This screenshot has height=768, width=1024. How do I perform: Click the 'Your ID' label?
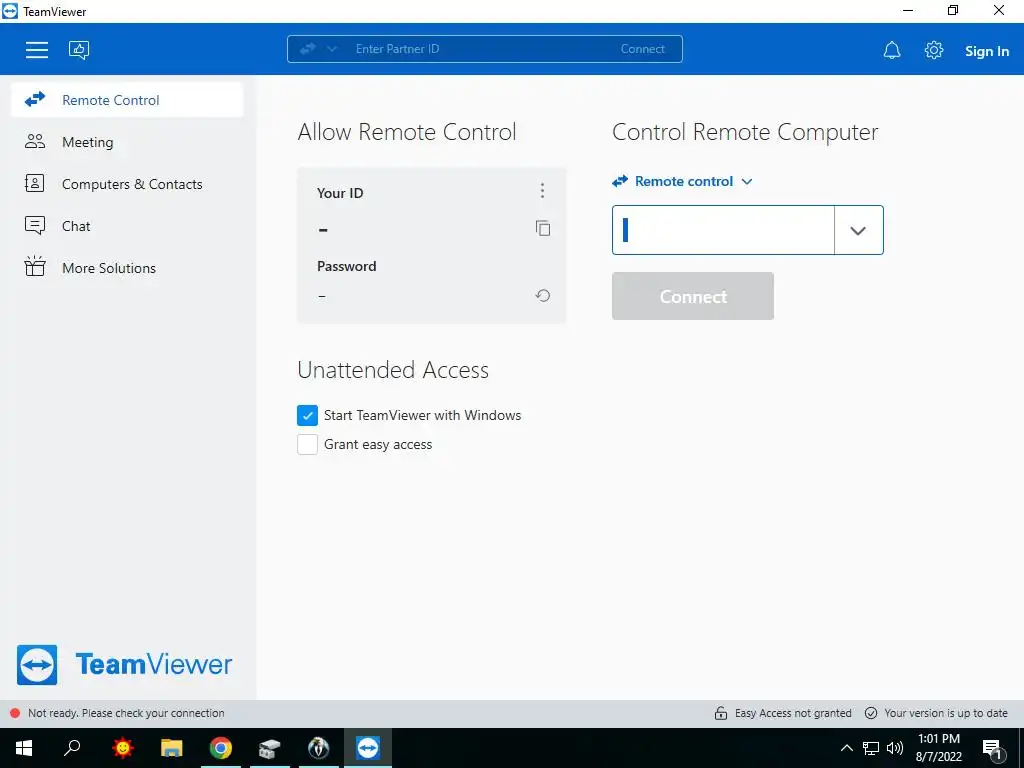tap(340, 193)
